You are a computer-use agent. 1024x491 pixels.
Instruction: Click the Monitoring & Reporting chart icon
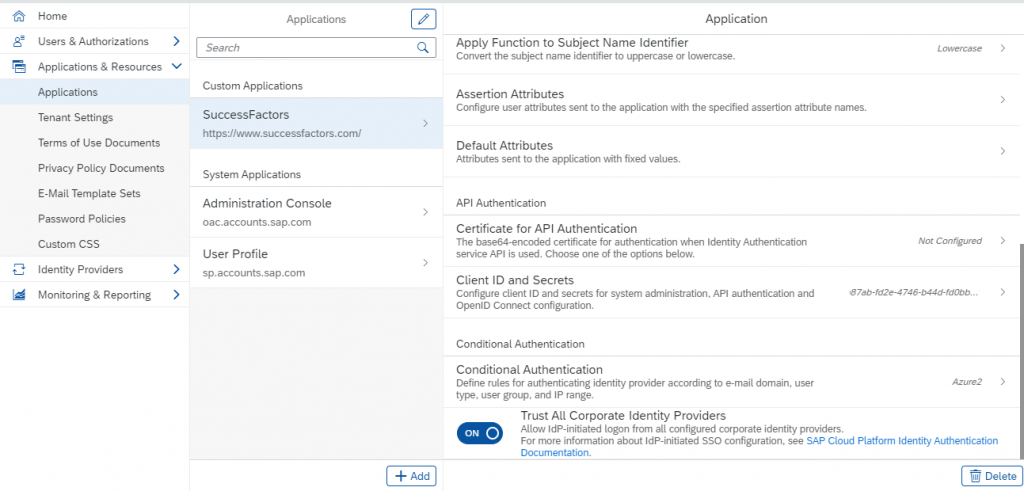pos(19,294)
